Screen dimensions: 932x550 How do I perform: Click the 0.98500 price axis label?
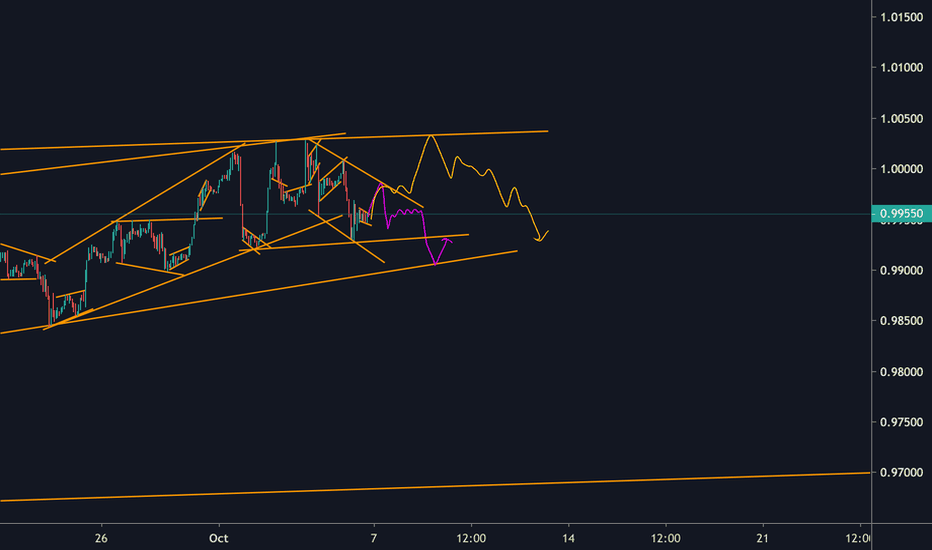point(901,321)
